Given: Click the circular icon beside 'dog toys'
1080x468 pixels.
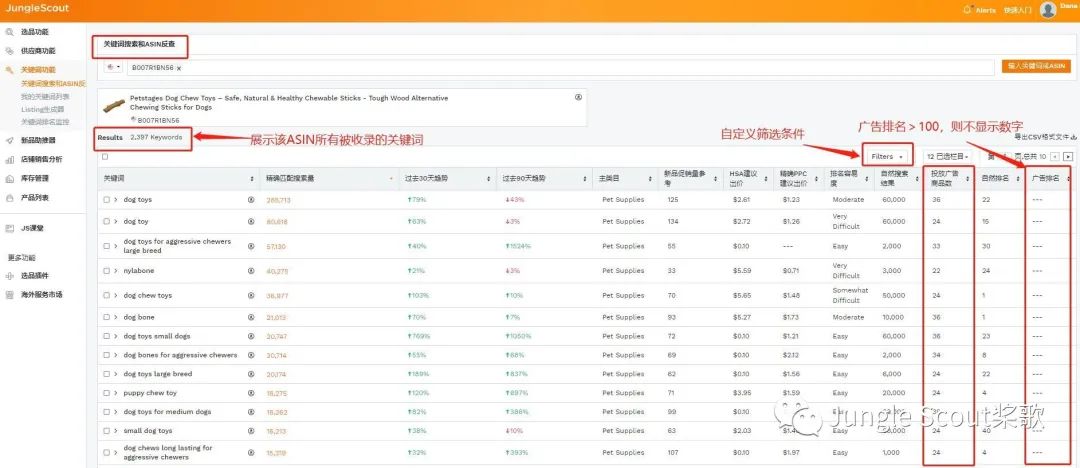Looking at the screenshot, I should click(x=251, y=199).
